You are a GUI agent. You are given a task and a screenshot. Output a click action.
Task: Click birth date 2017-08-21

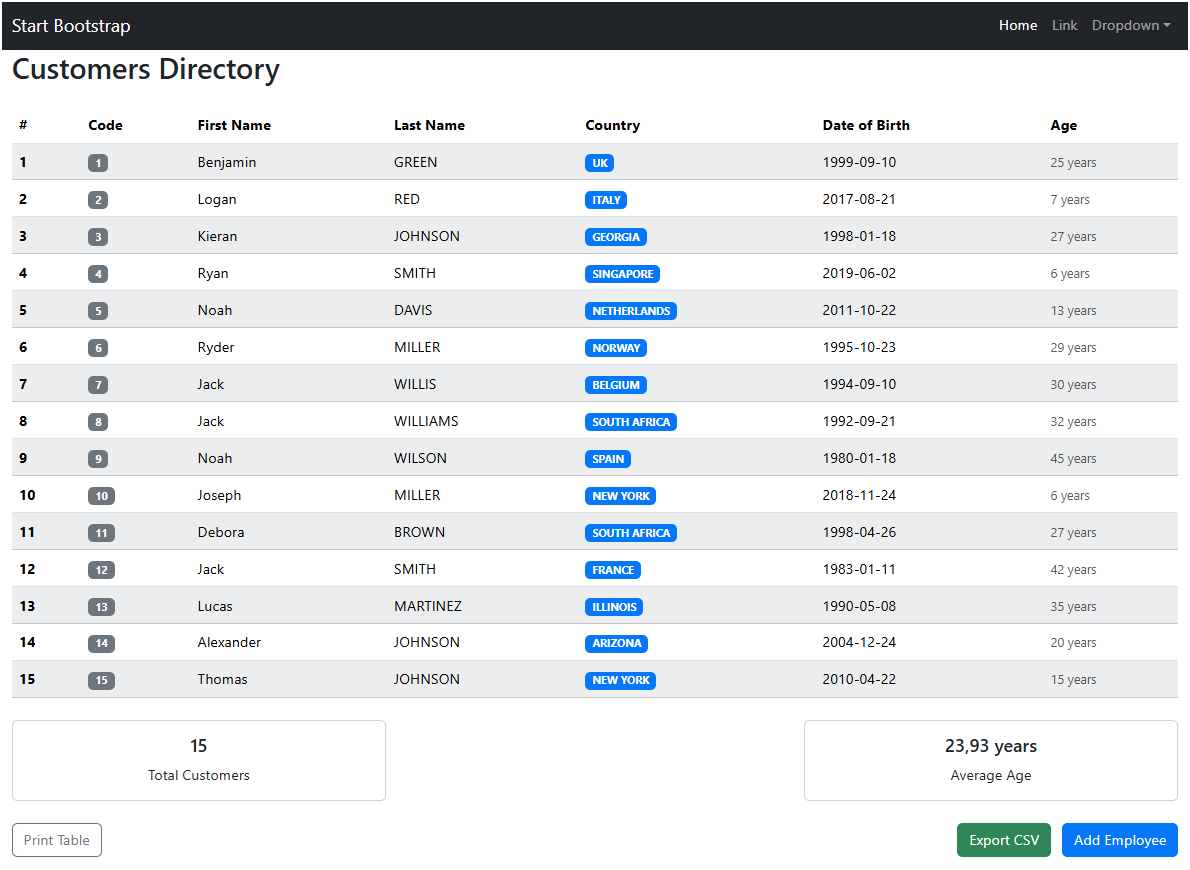click(859, 200)
